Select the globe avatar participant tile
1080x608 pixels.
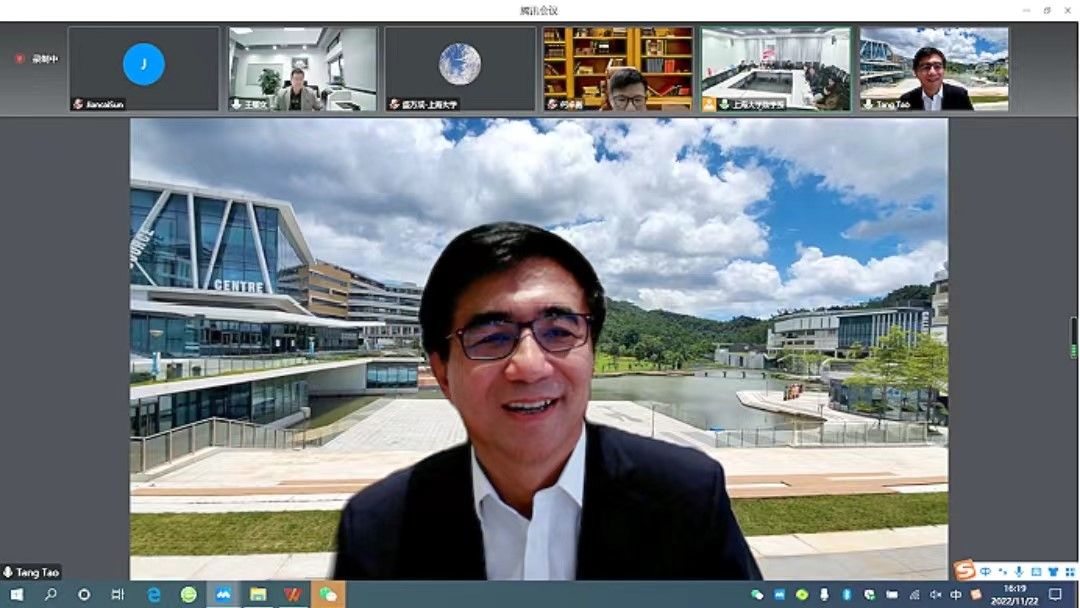pyautogui.click(x=459, y=68)
